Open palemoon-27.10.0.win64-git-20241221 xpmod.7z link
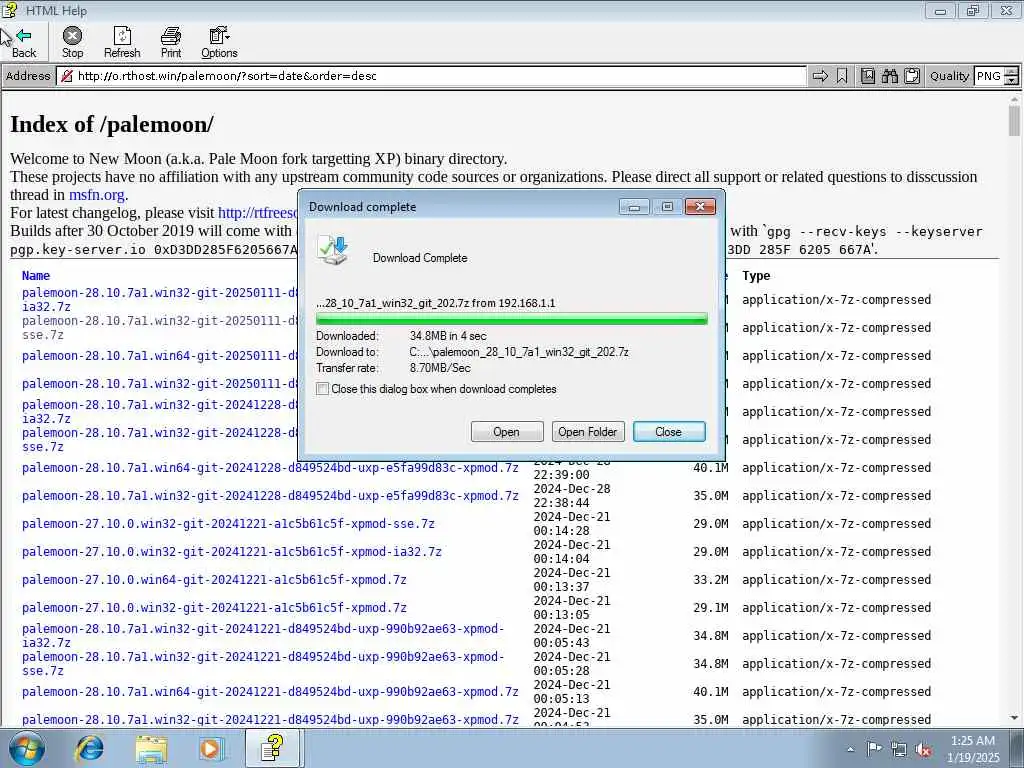This screenshot has width=1024, height=768. coord(214,580)
